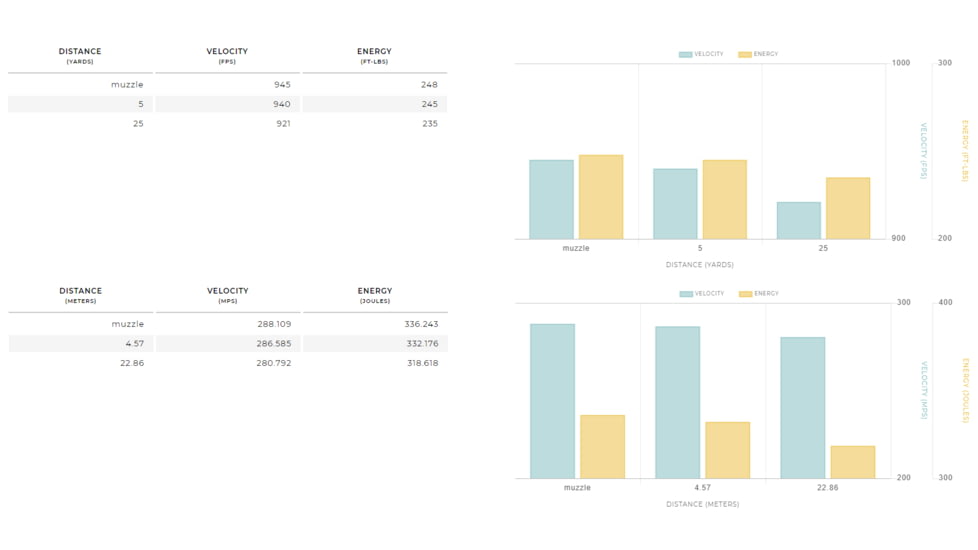Click the VELOCITY (FPS) column header
The height and width of the screenshot is (550, 978).
click(x=227, y=56)
